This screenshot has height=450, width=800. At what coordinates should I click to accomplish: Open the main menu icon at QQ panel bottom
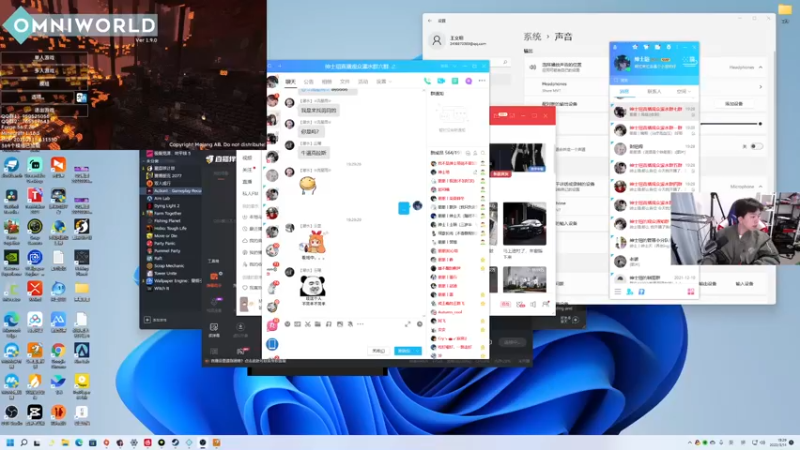(x=618, y=292)
